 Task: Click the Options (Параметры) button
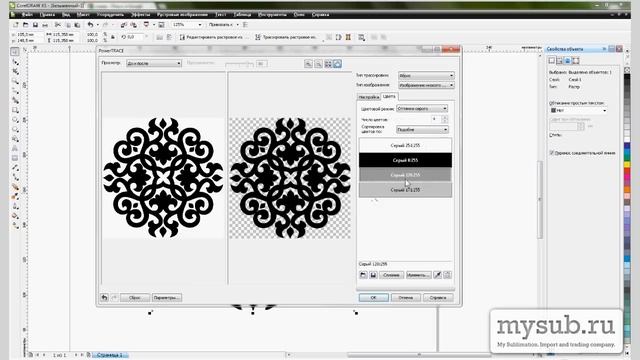[167, 298]
